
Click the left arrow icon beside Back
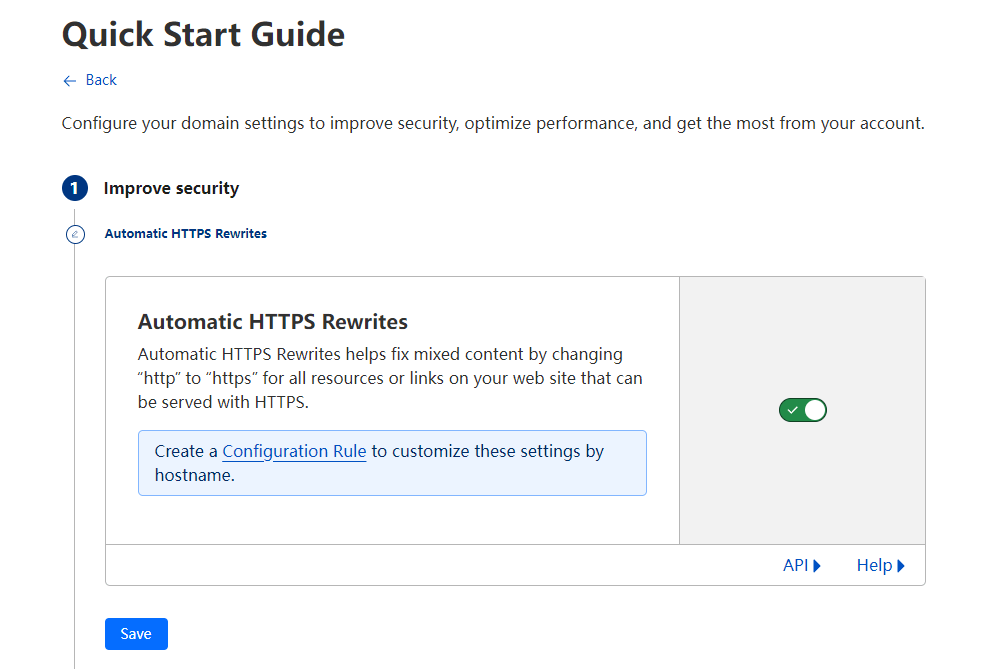(69, 81)
